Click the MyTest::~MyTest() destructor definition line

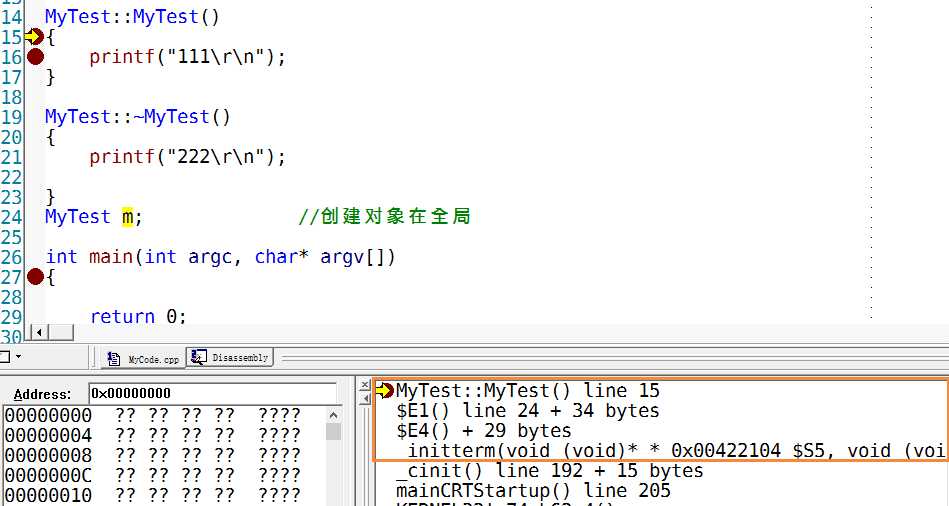[x=137, y=117]
